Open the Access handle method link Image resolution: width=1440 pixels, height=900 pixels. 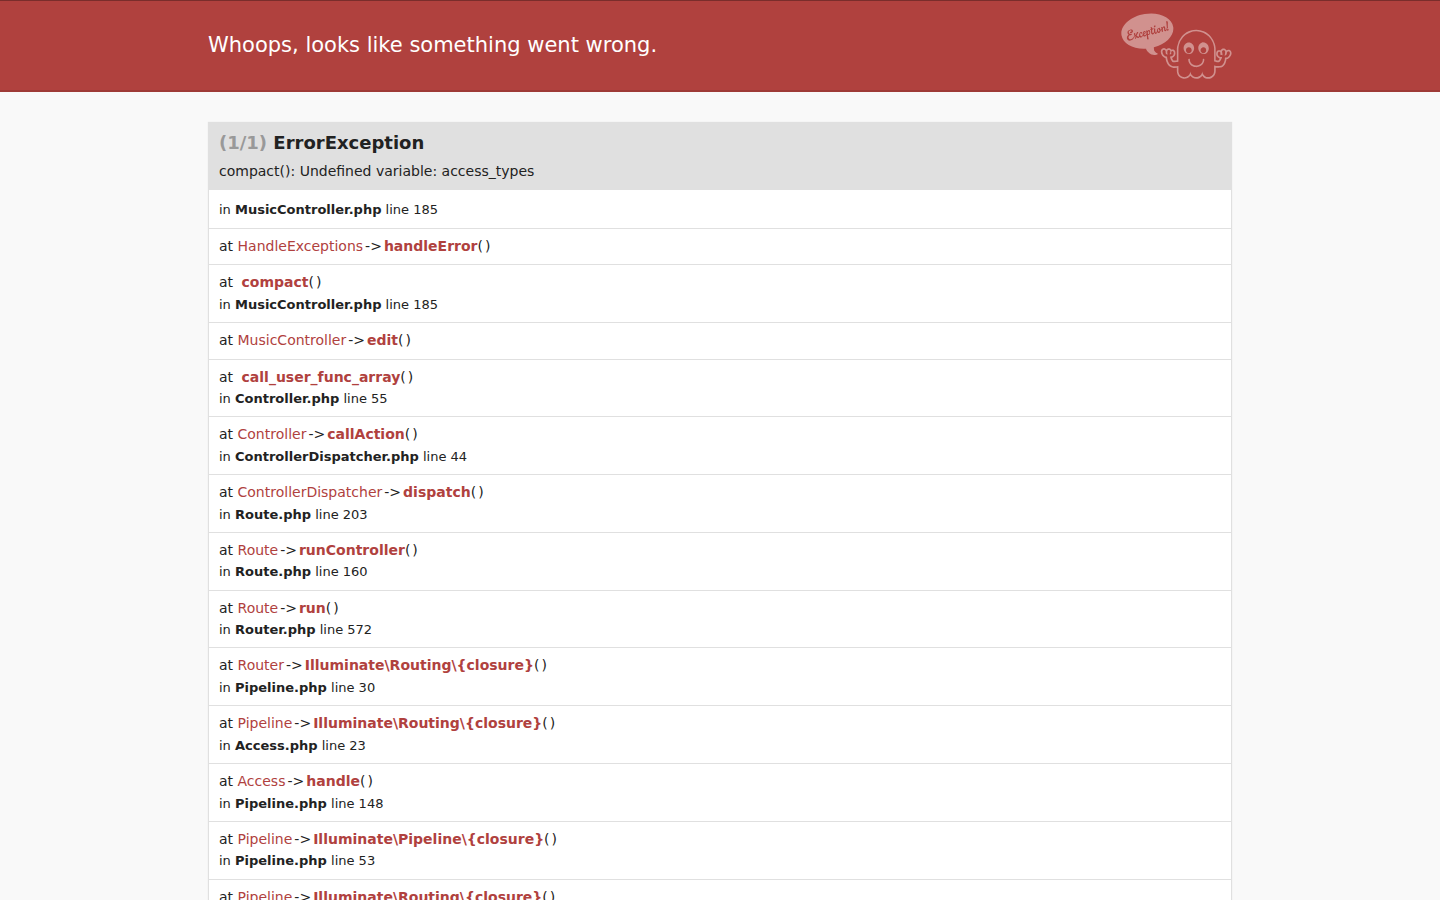pos(333,781)
